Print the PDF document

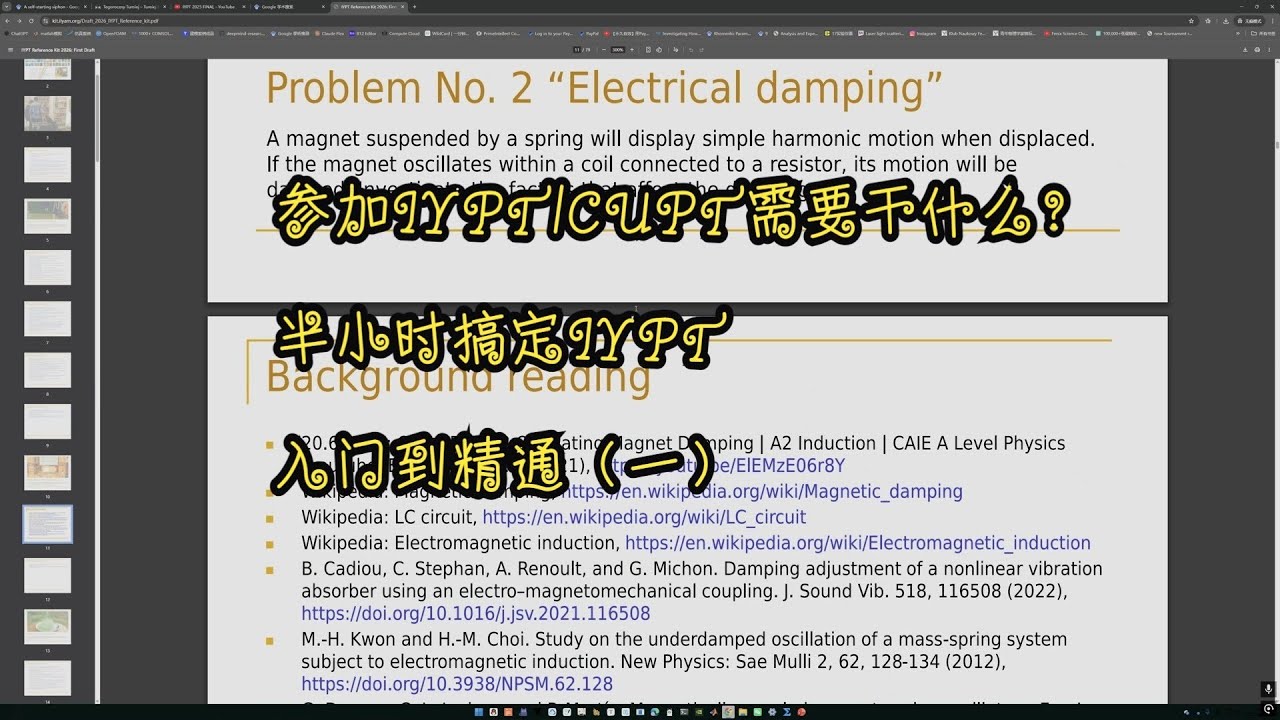1255,48
